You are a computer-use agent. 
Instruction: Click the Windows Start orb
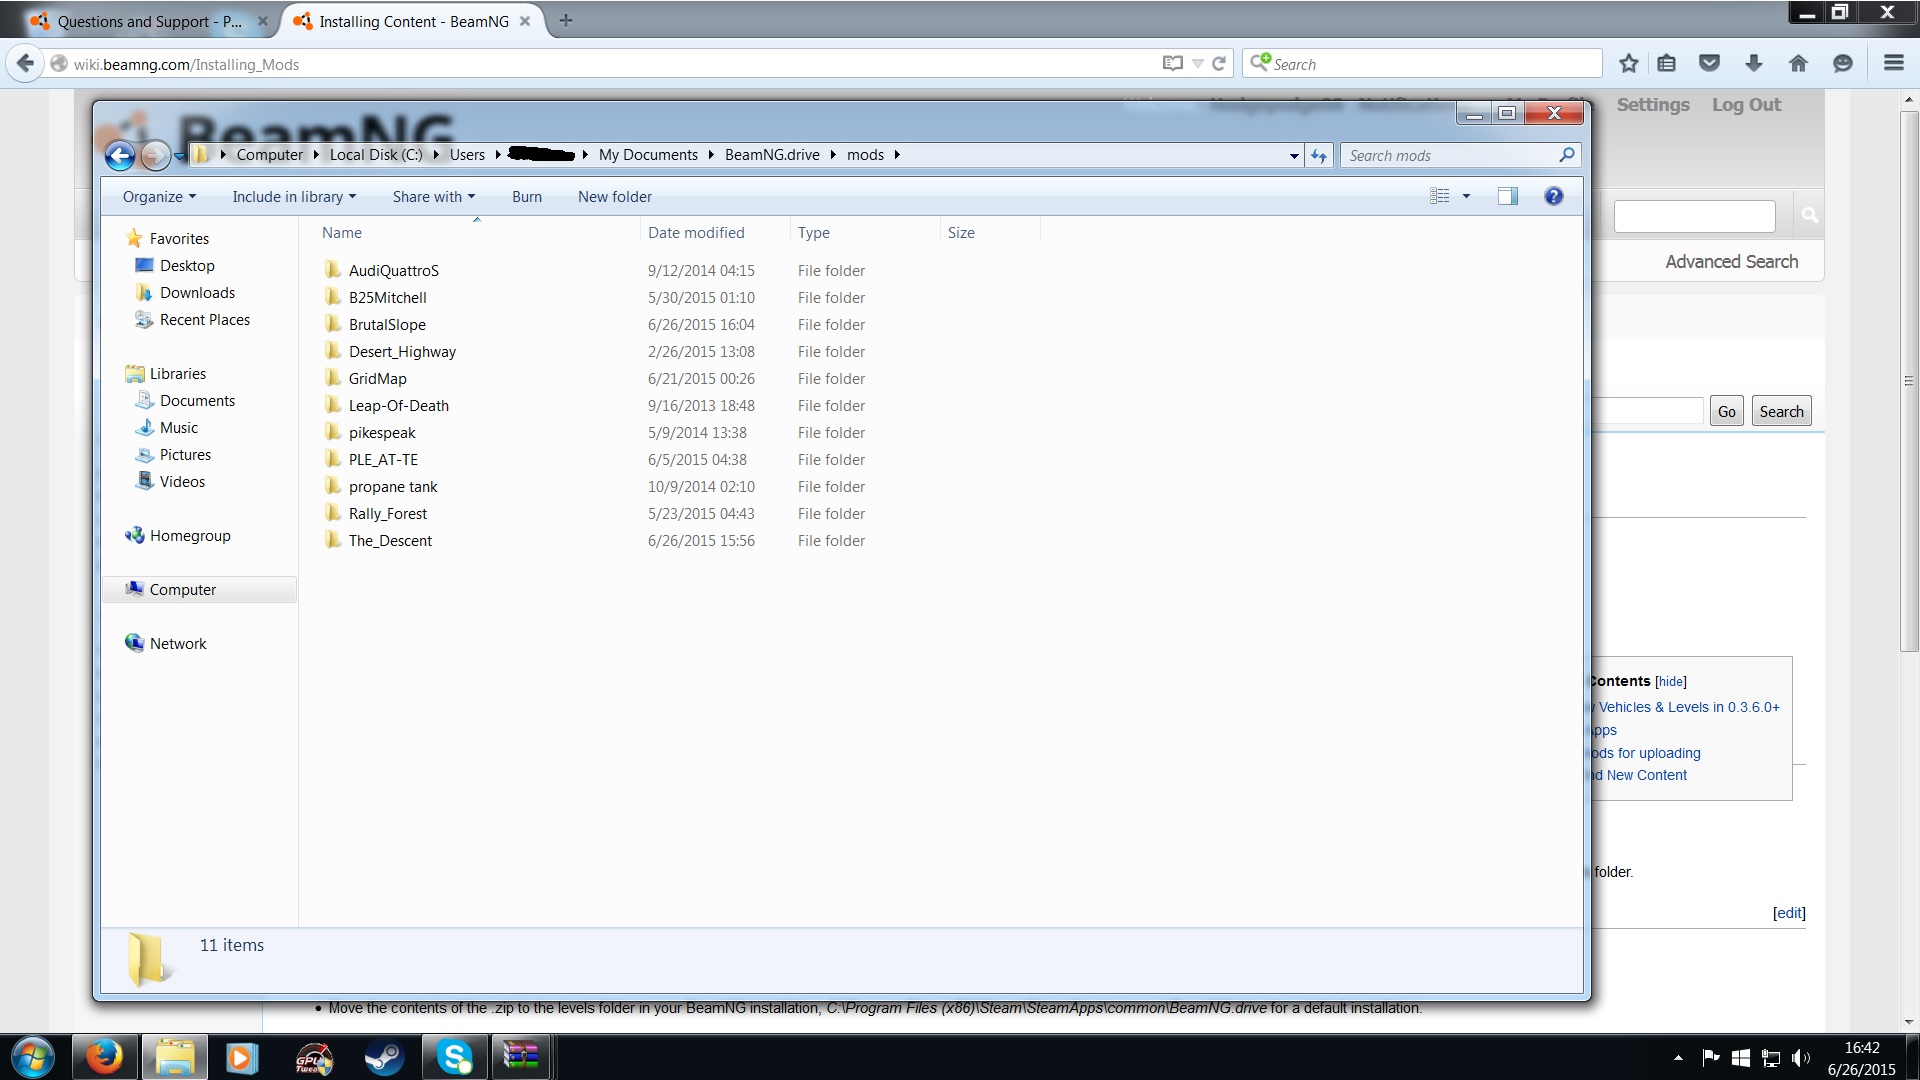(x=32, y=1057)
